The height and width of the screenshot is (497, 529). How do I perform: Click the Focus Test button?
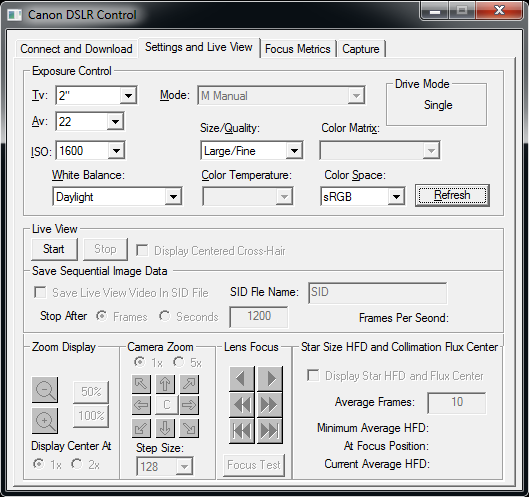254,465
